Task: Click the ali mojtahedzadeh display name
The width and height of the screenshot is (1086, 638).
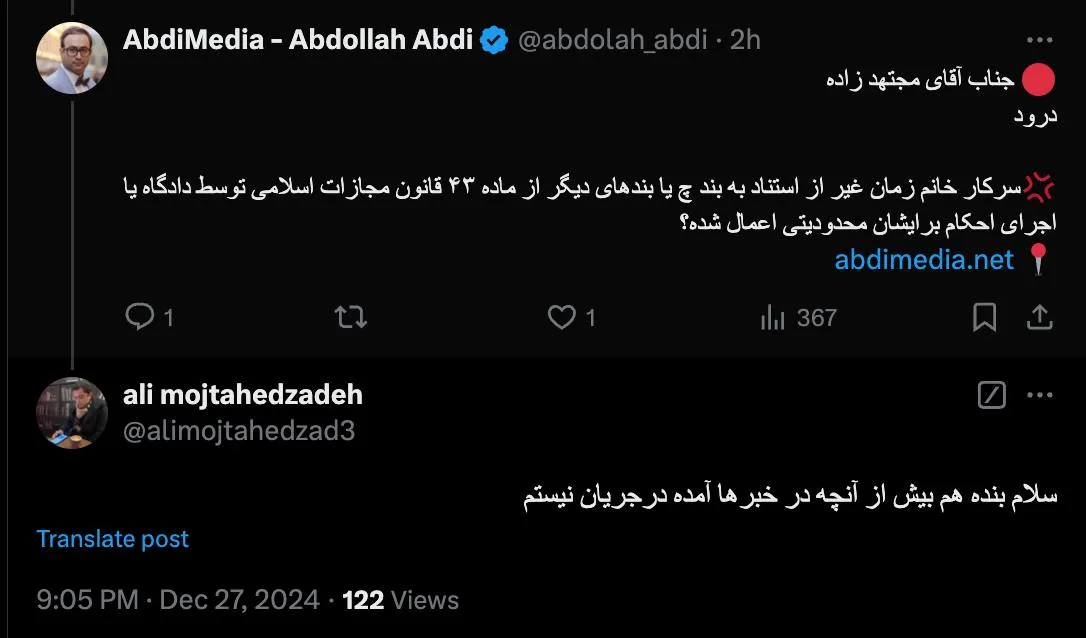Action: point(242,395)
